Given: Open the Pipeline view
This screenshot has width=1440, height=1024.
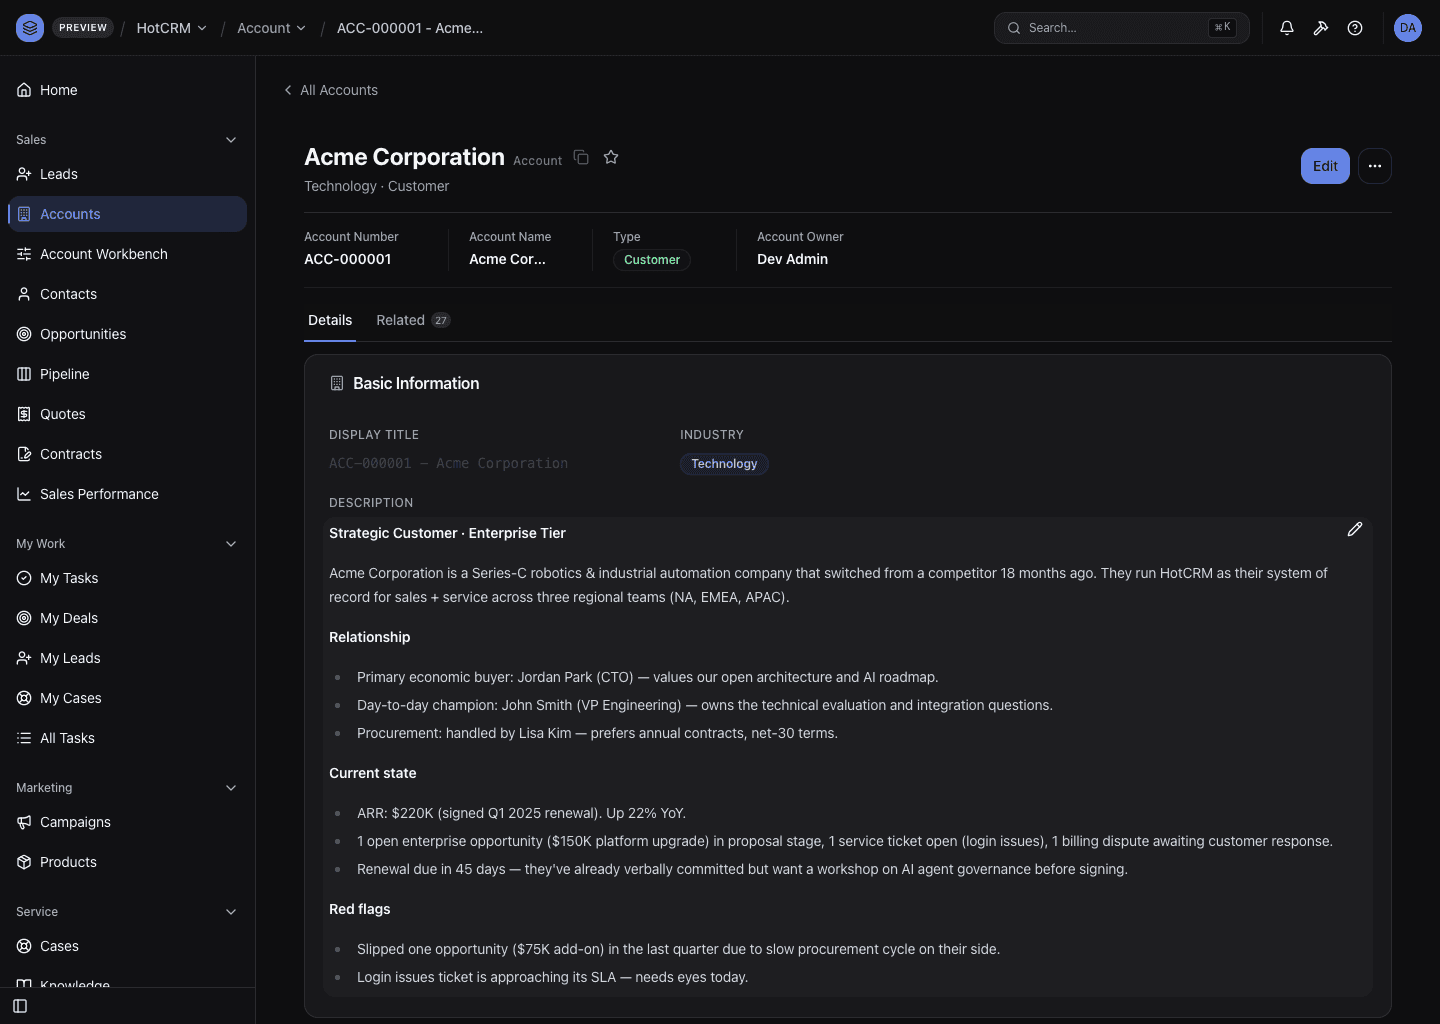Looking at the screenshot, I should tap(127, 374).
